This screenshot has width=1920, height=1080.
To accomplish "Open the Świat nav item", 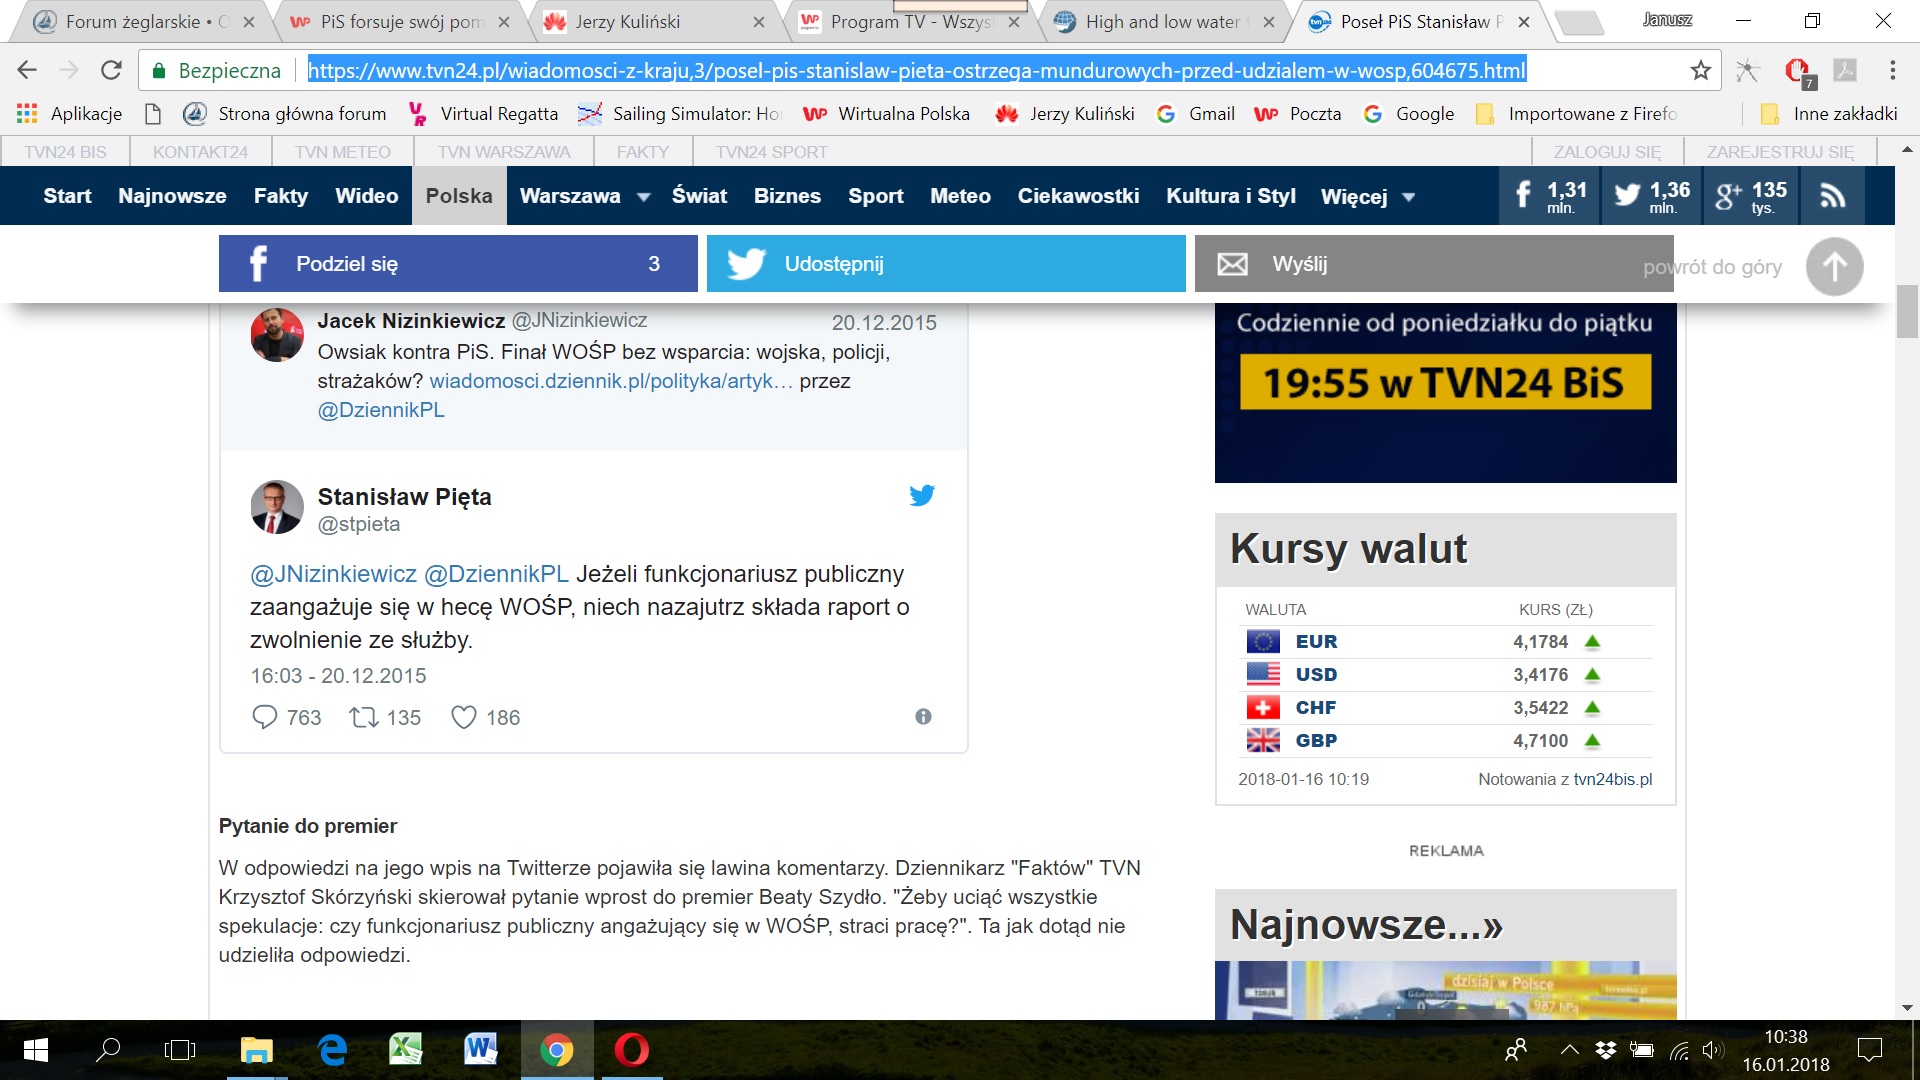I will (699, 196).
